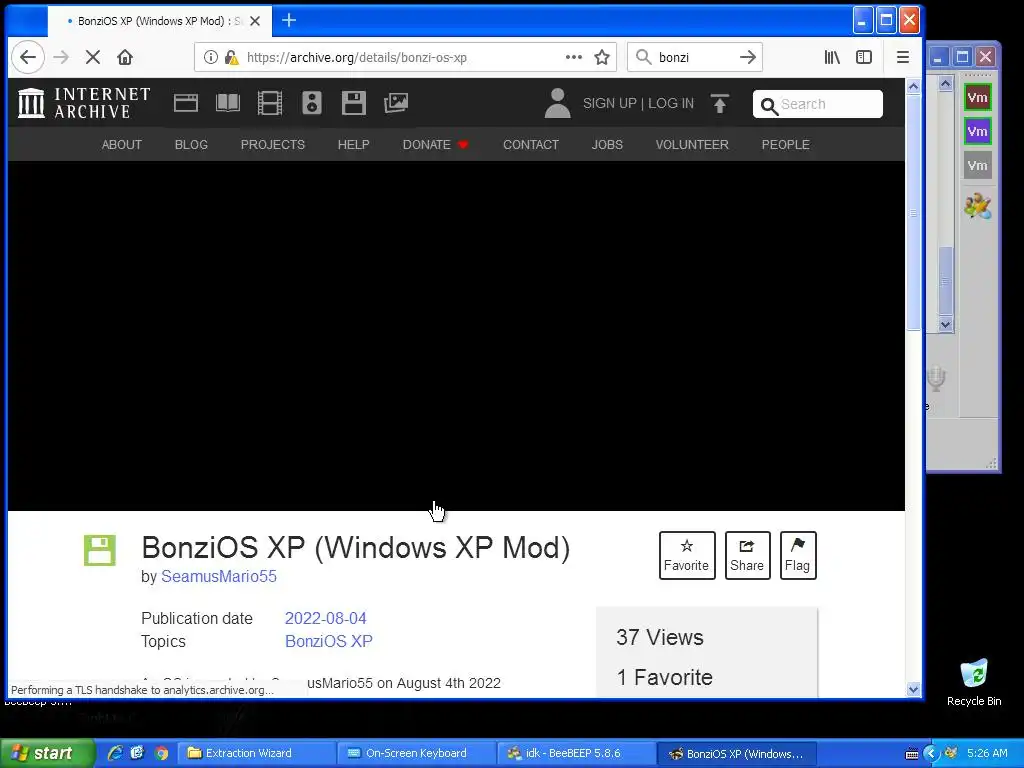Stop loading the page
1024x768 pixels.
(93, 57)
